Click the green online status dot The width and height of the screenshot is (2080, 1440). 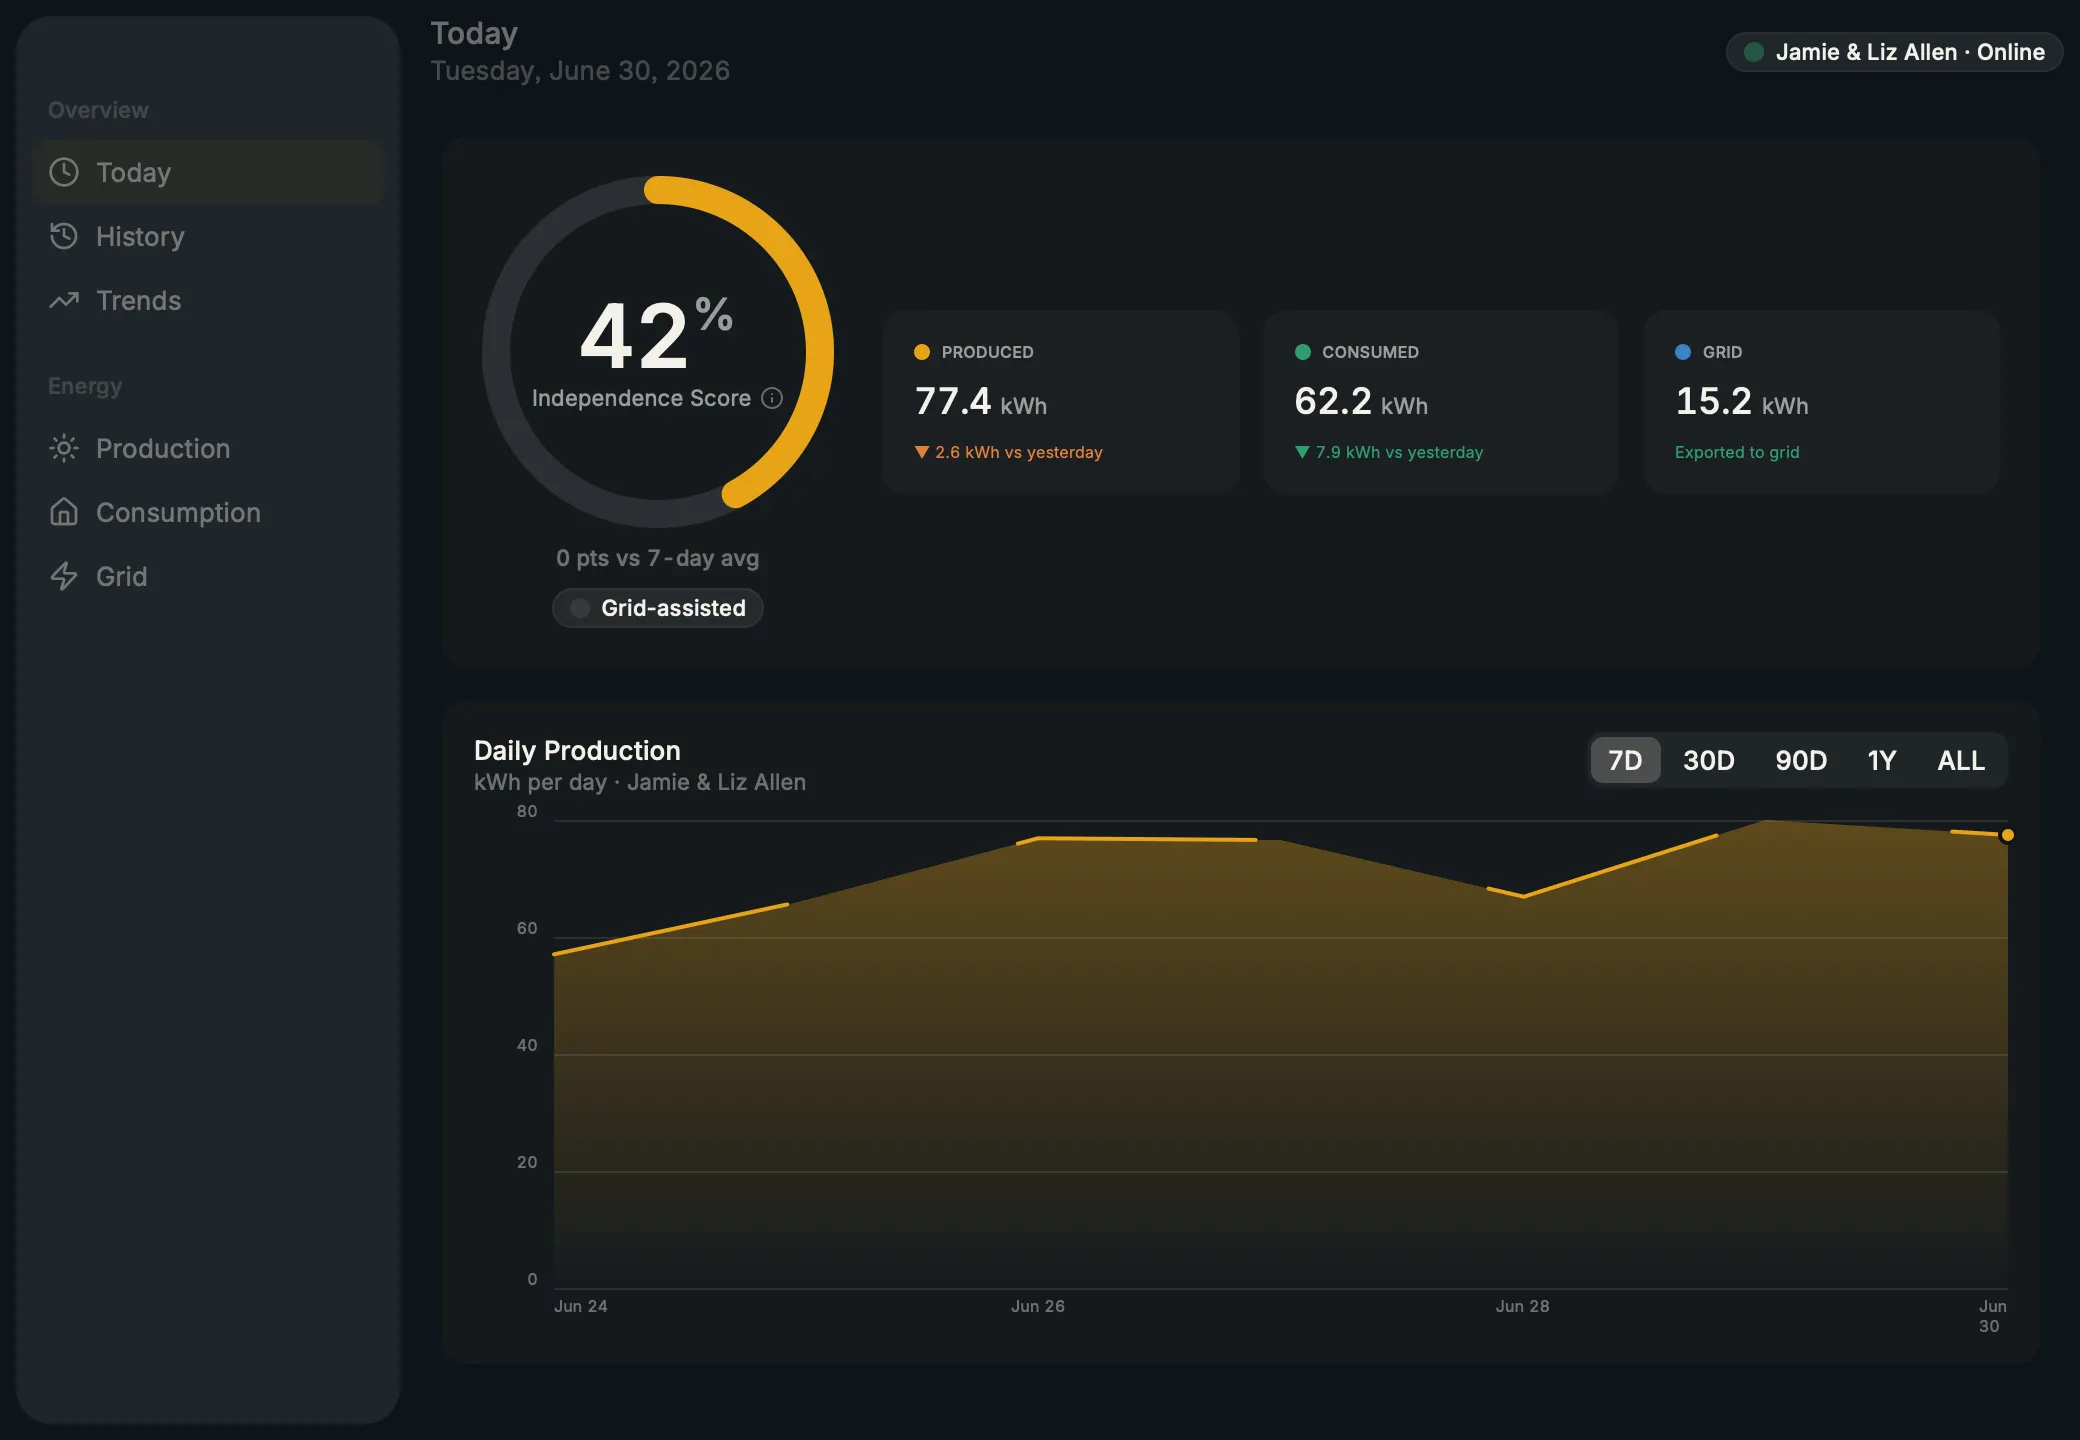pos(1754,52)
